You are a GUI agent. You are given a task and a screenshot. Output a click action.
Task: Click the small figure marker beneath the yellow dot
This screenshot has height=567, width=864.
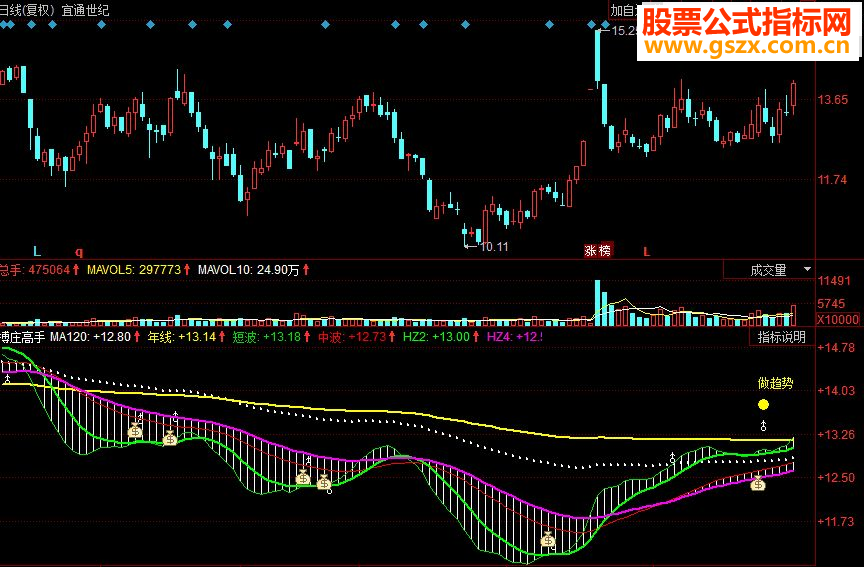[x=764, y=425]
